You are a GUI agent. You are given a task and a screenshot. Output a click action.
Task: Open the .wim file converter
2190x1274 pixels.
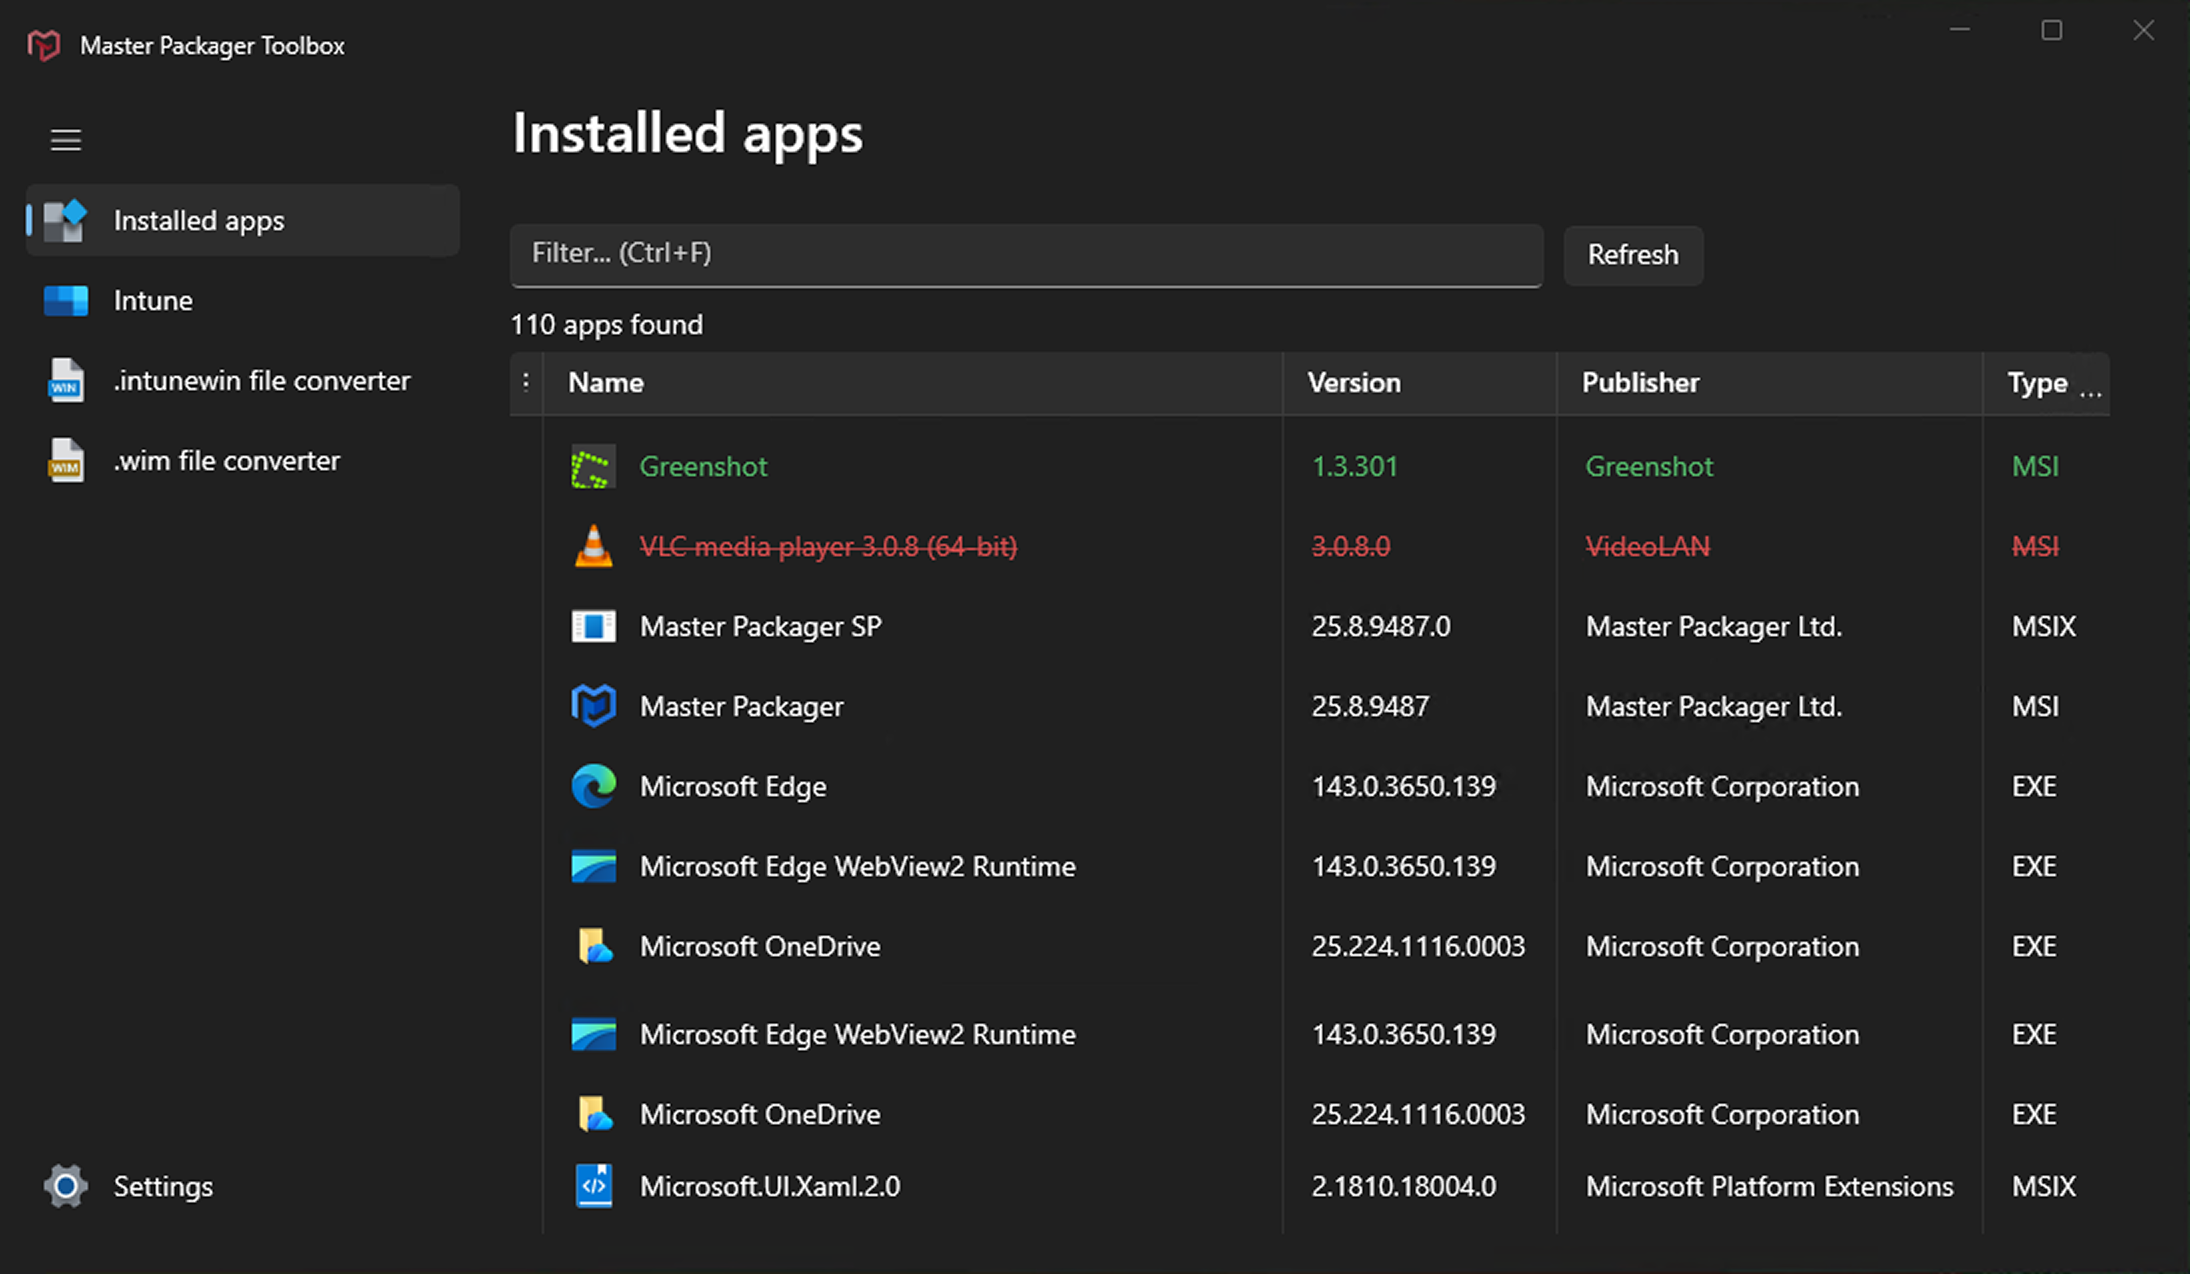[226, 460]
